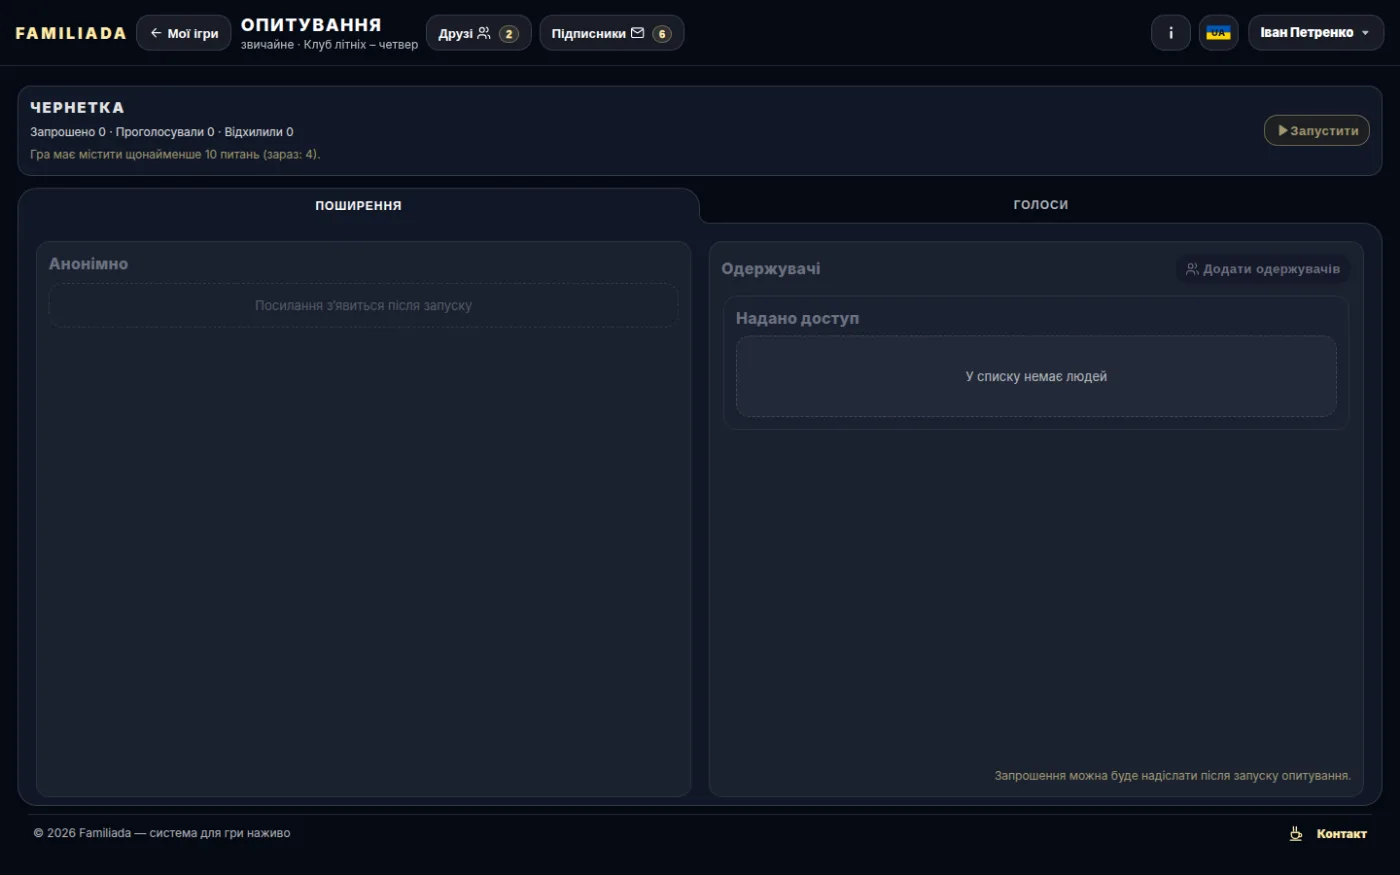Image resolution: width=1400 pixels, height=875 pixels.
Task: Switch language via the Ukrainian flag button
Action: pyautogui.click(x=1218, y=33)
